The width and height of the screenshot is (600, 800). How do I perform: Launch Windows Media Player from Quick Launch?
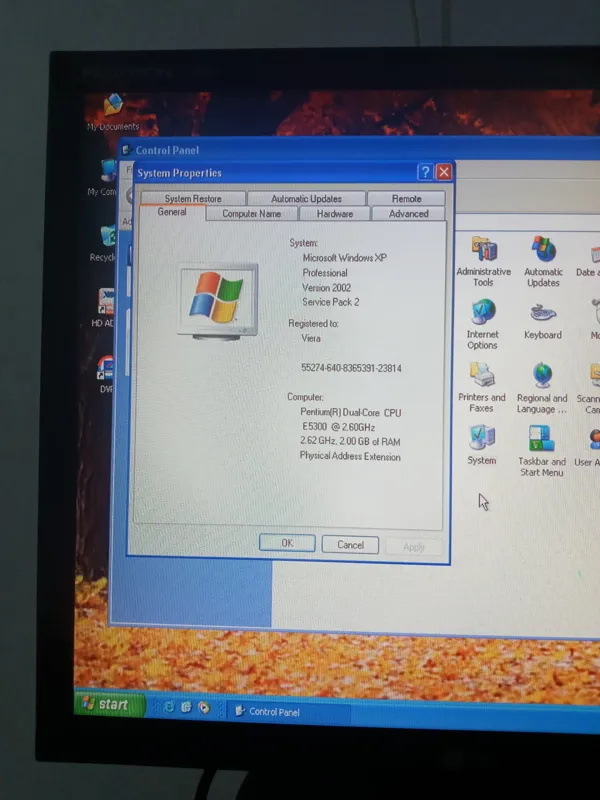(204, 707)
